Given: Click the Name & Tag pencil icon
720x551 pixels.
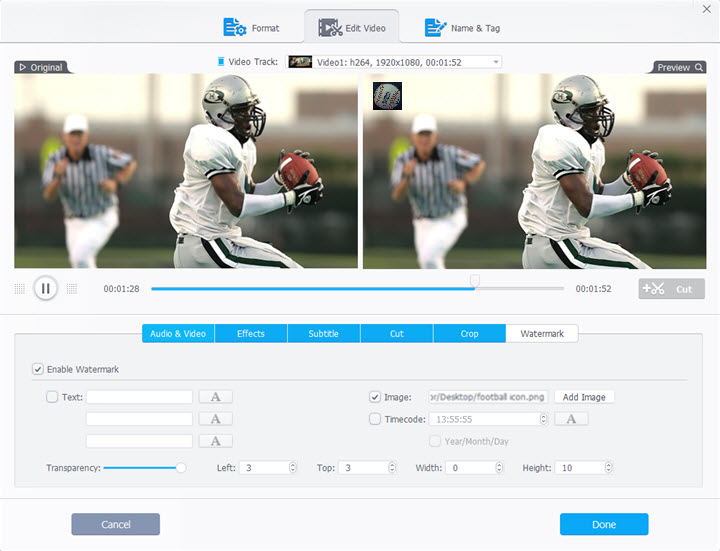Looking at the screenshot, I should click(x=435, y=28).
